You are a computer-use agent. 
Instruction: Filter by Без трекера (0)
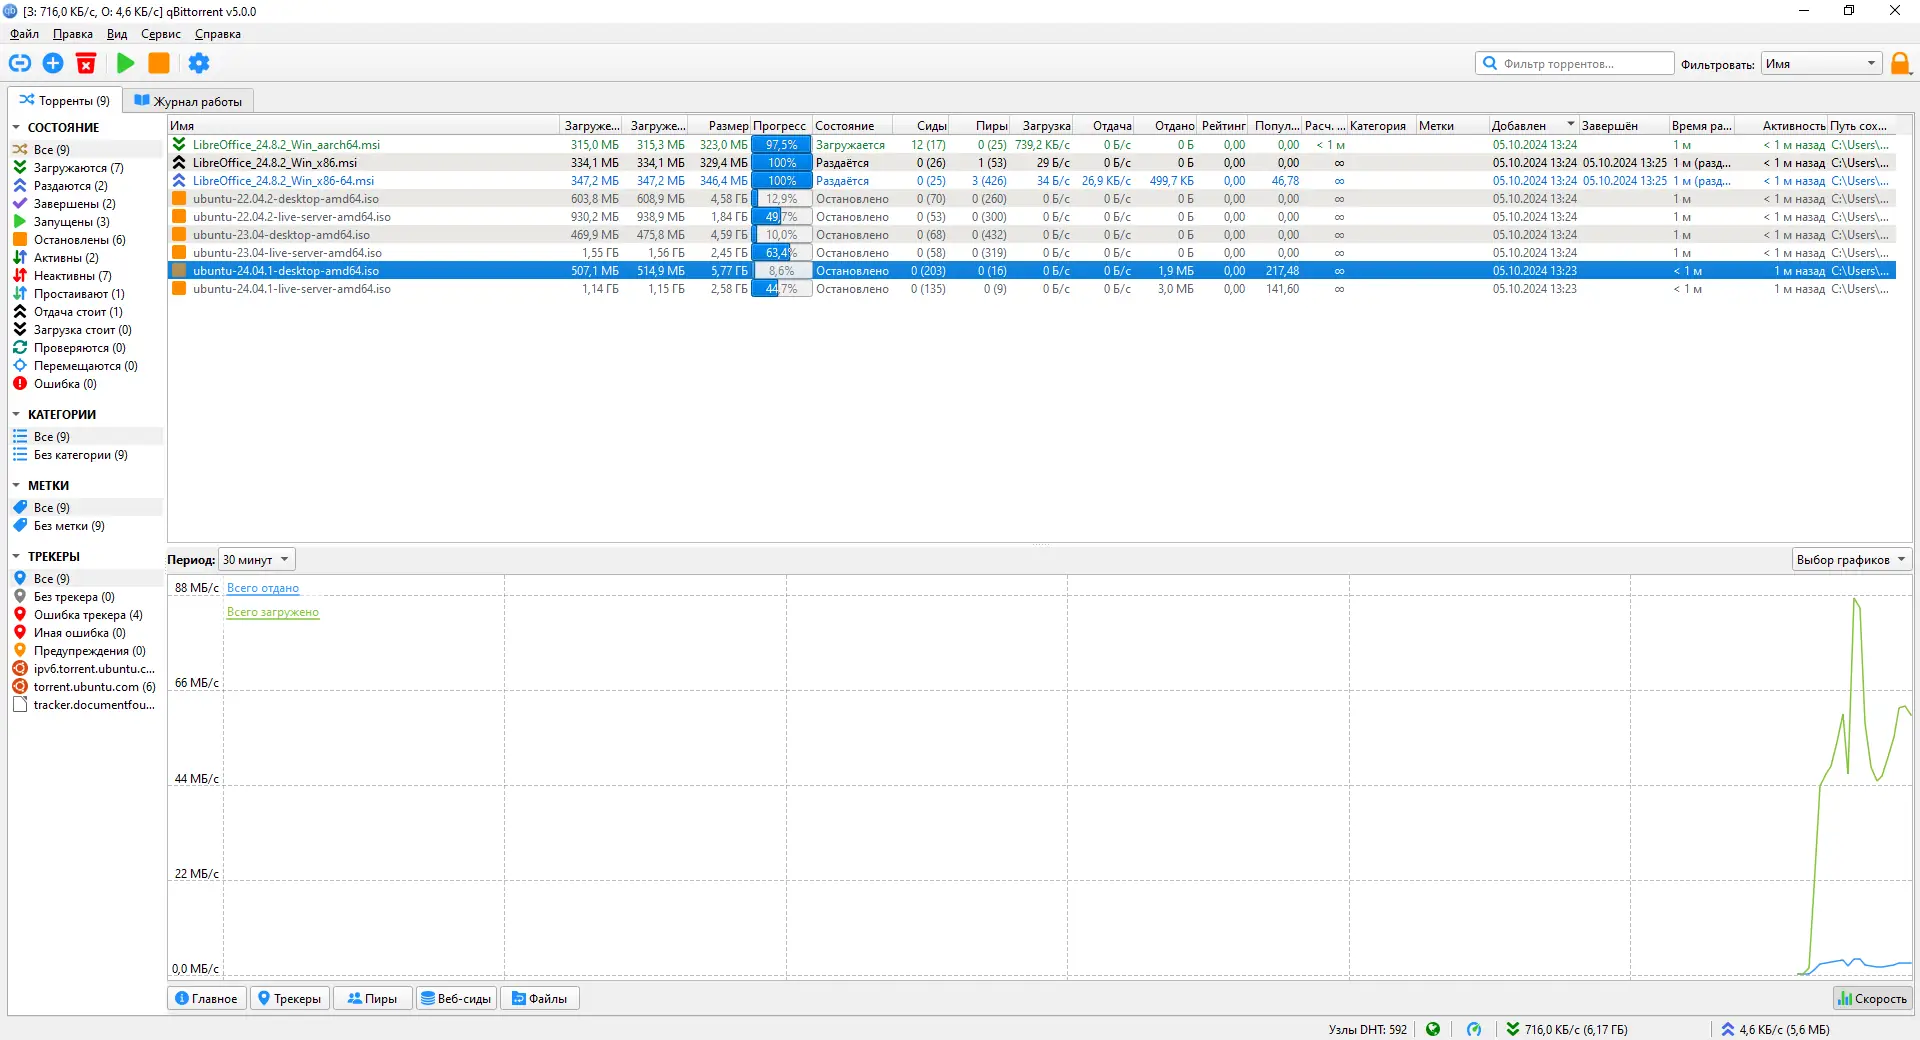click(x=86, y=597)
